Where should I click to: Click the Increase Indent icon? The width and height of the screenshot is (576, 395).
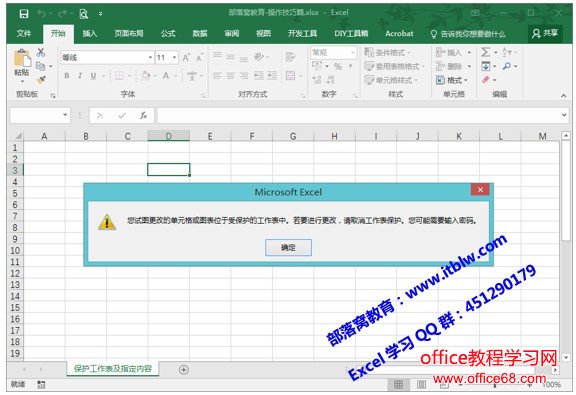[x=272, y=75]
